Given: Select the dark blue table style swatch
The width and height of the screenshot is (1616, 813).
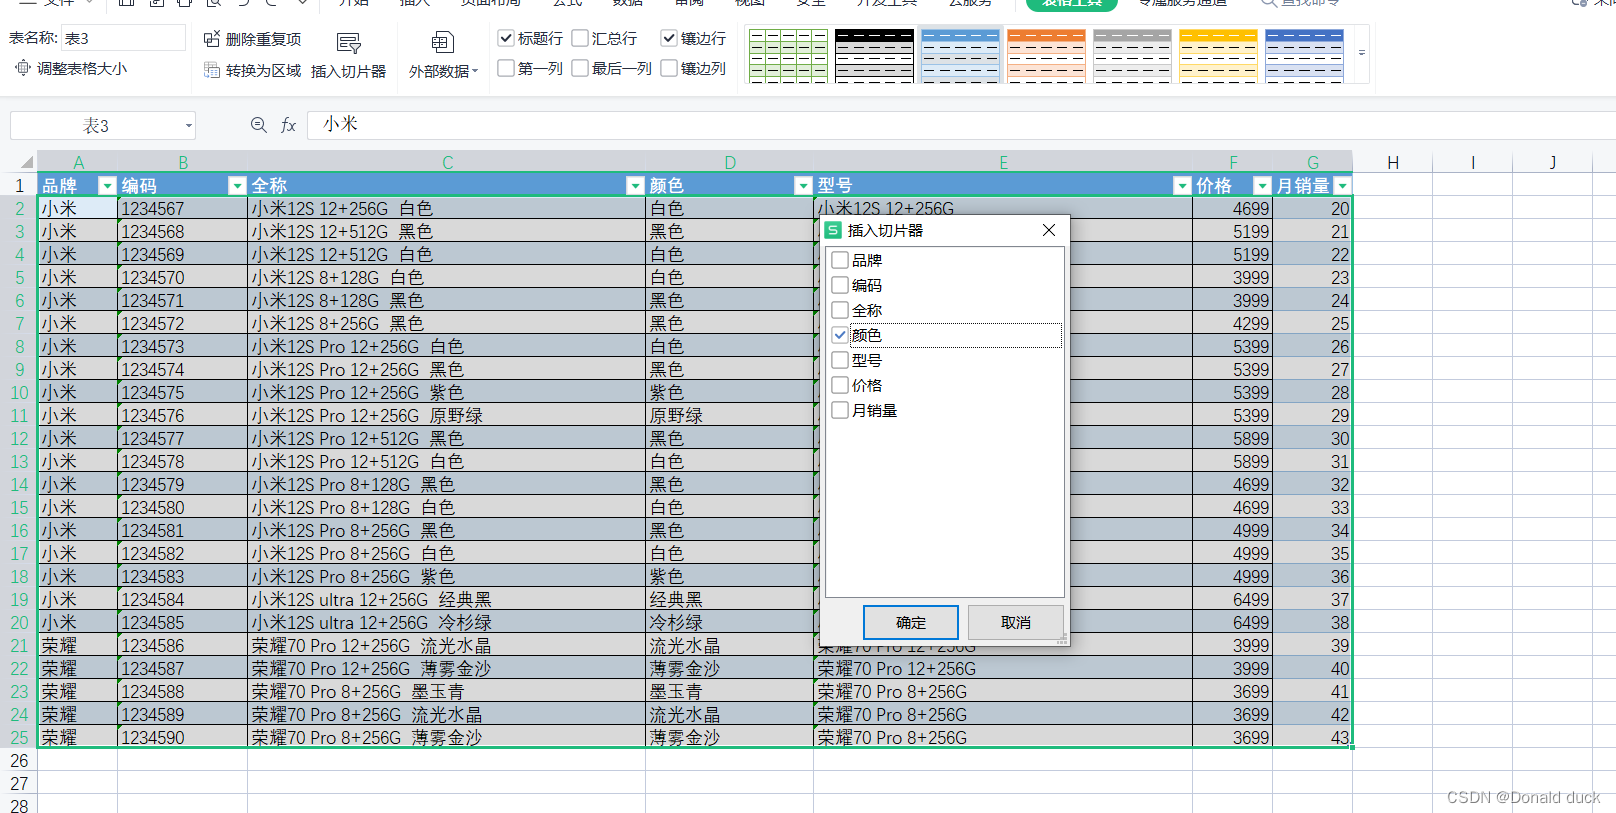Looking at the screenshot, I should 1304,56.
